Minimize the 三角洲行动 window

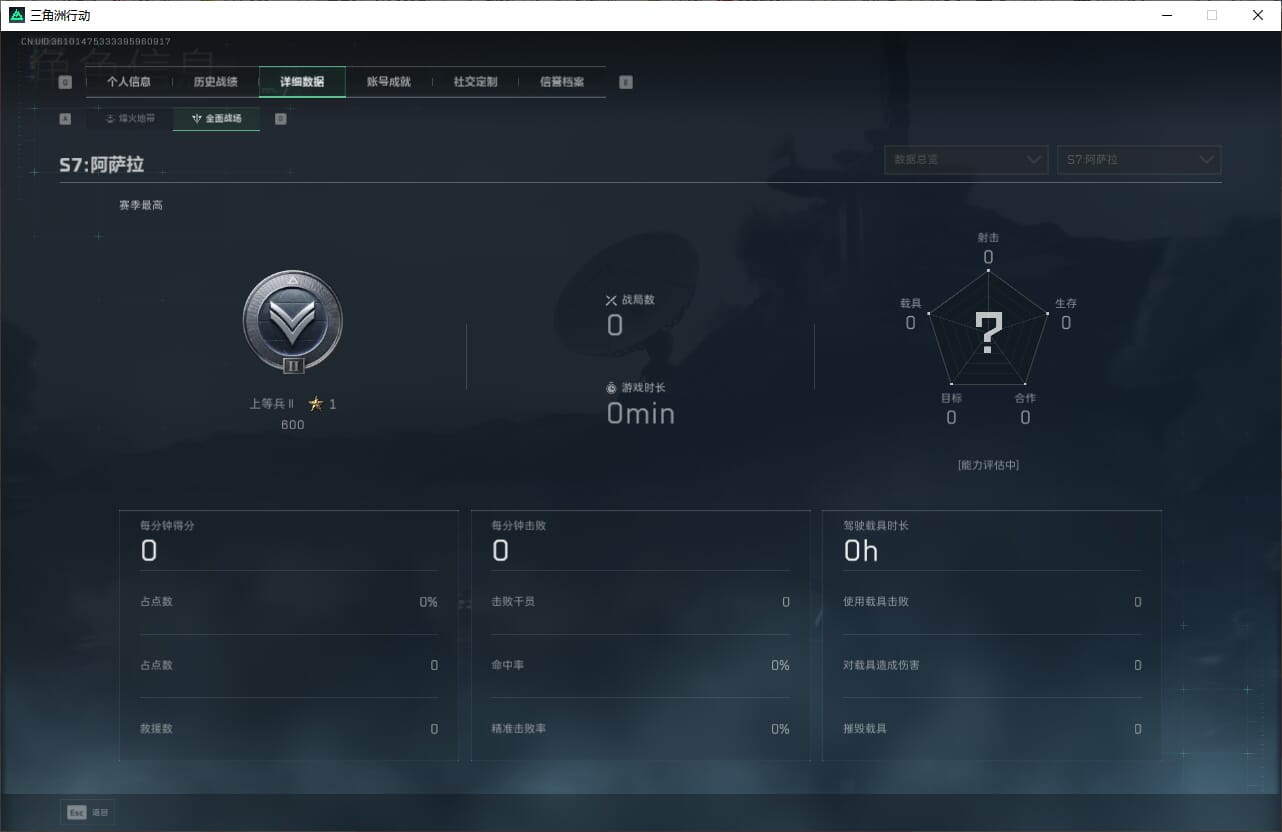pos(1166,15)
